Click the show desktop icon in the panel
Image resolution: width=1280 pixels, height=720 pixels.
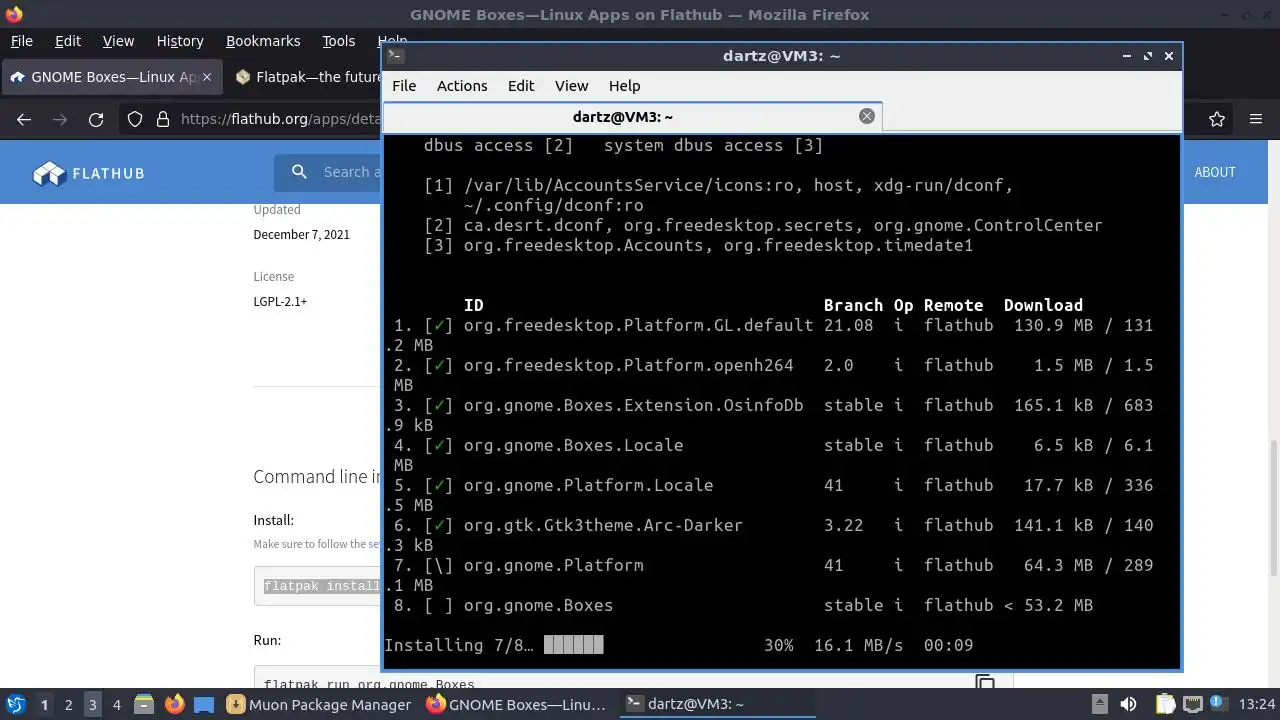point(204,704)
